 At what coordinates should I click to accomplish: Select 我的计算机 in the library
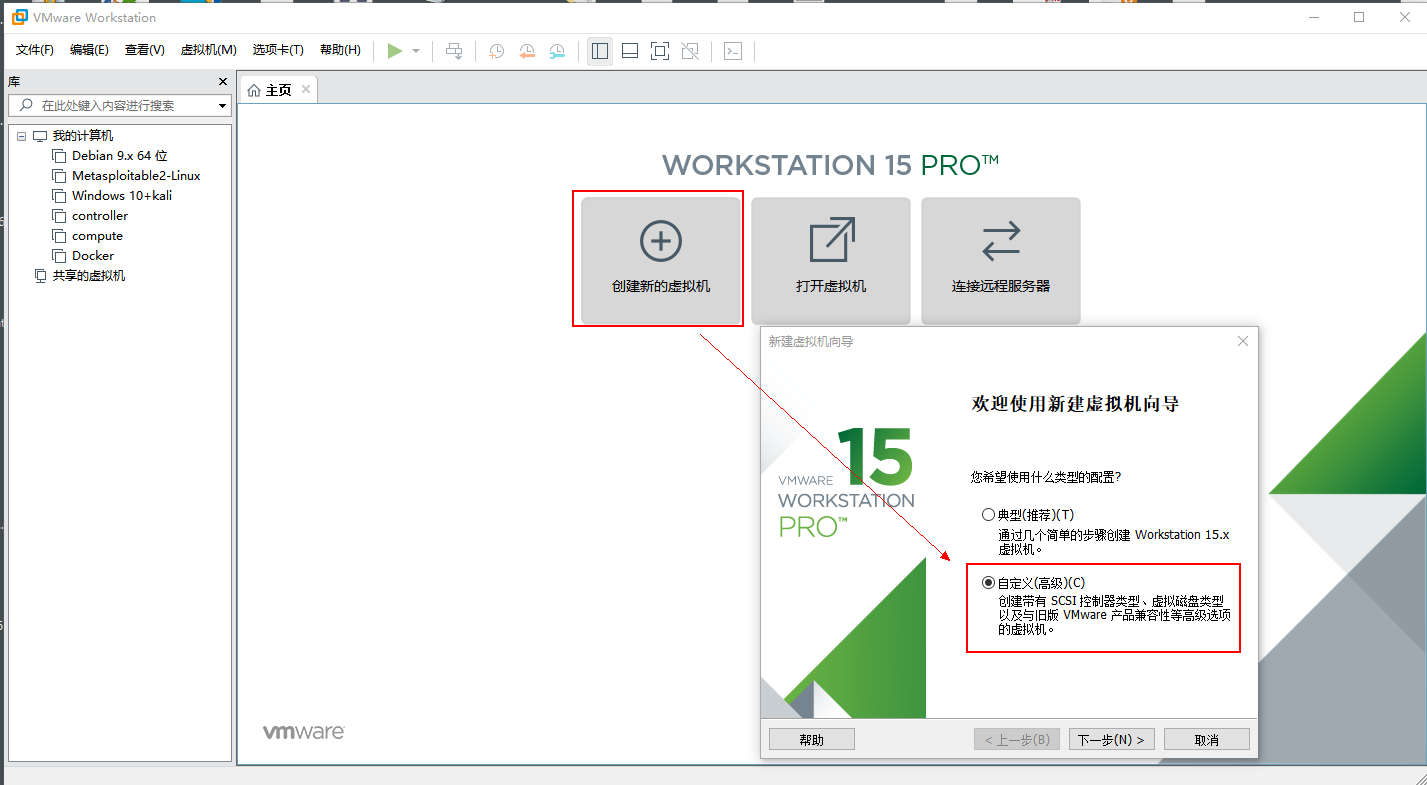click(x=83, y=136)
